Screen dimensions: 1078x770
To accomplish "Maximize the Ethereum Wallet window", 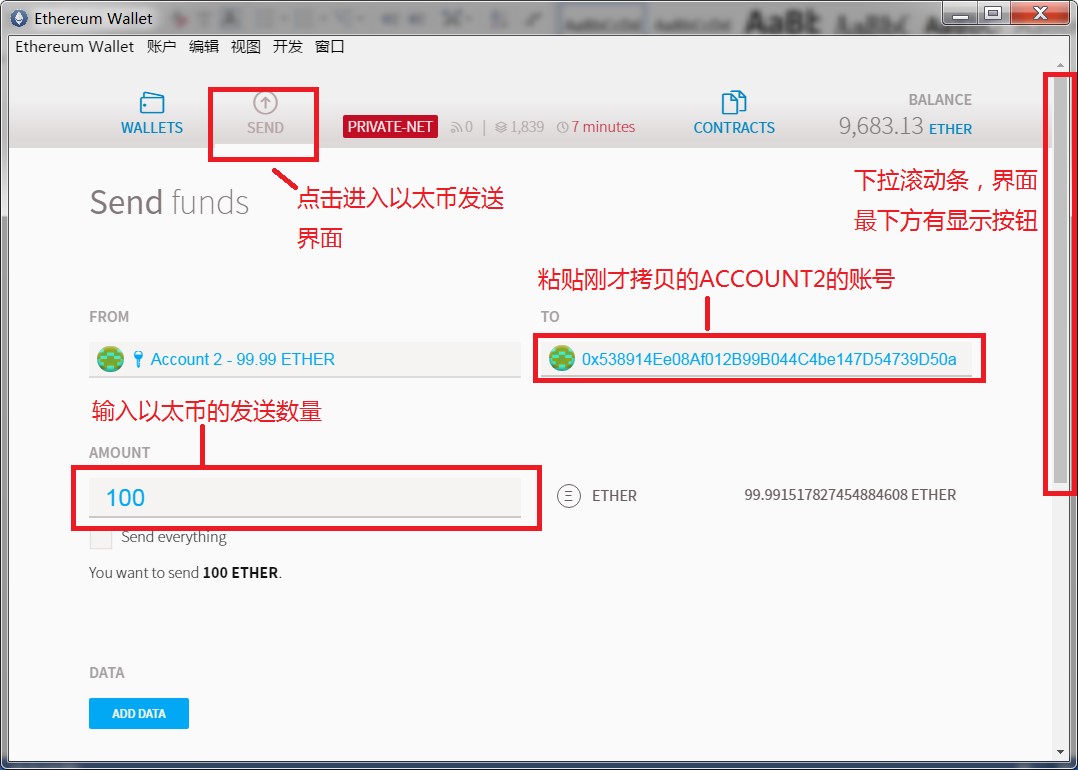I will point(992,14).
